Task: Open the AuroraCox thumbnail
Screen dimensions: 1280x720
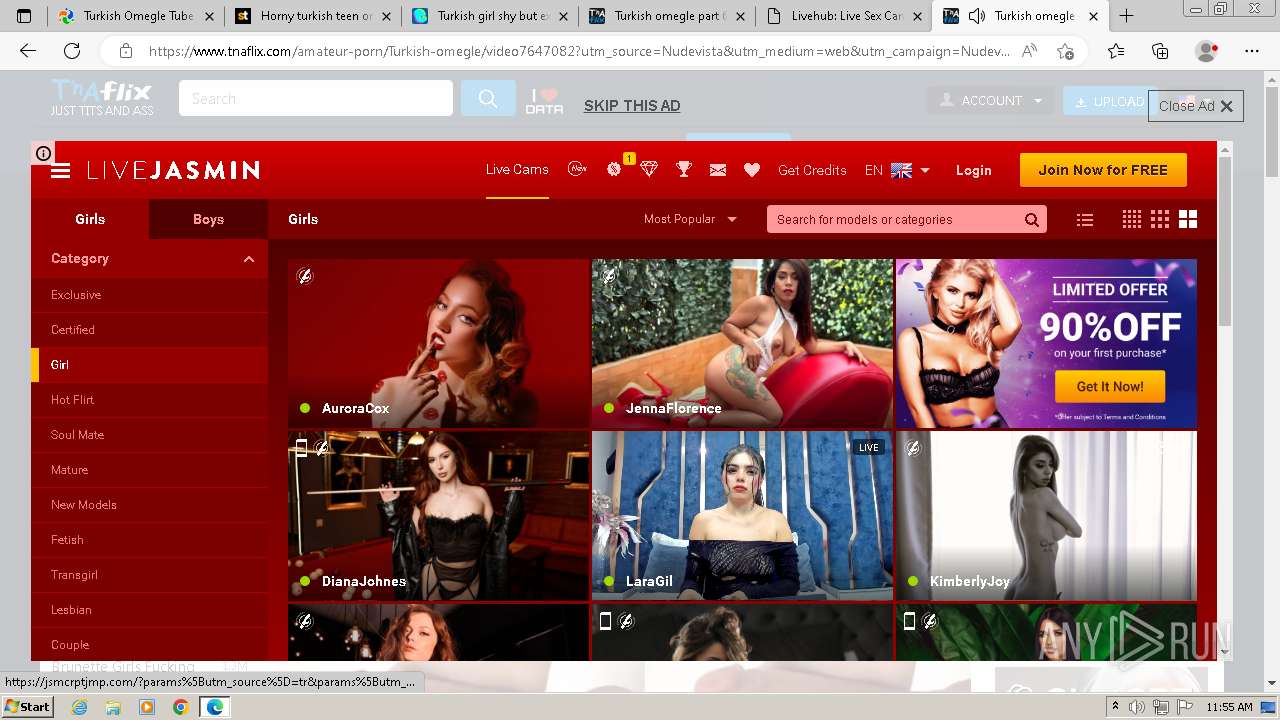Action: [438, 344]
